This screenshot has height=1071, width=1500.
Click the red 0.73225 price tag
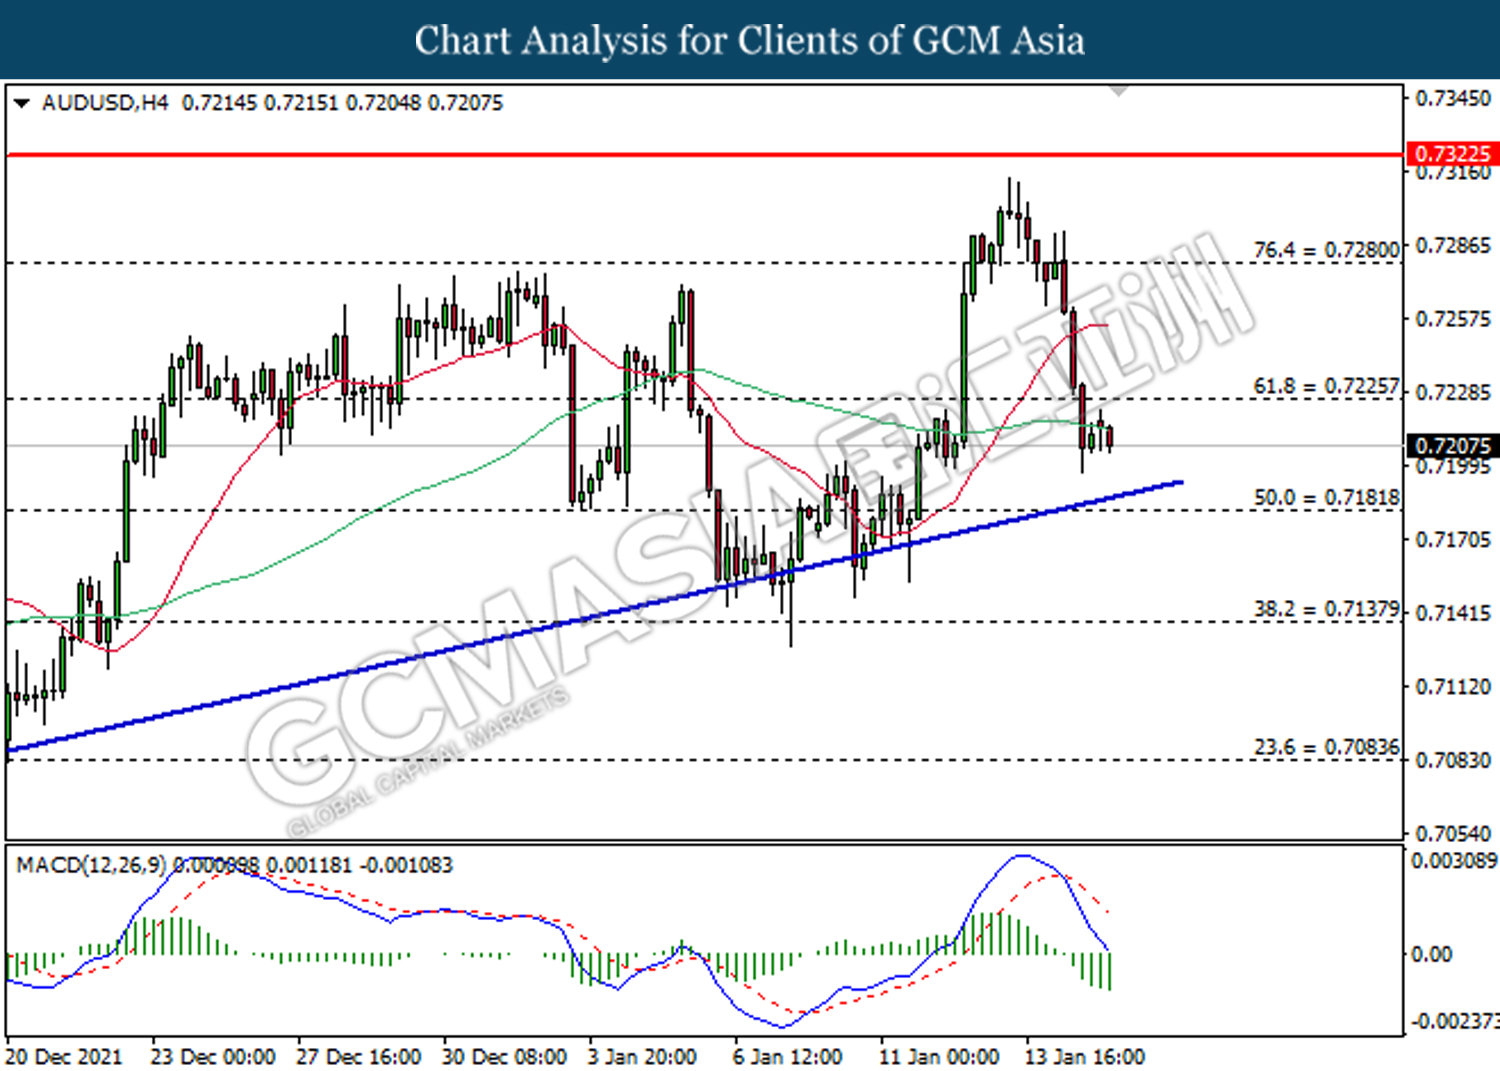coord(1452,154)
